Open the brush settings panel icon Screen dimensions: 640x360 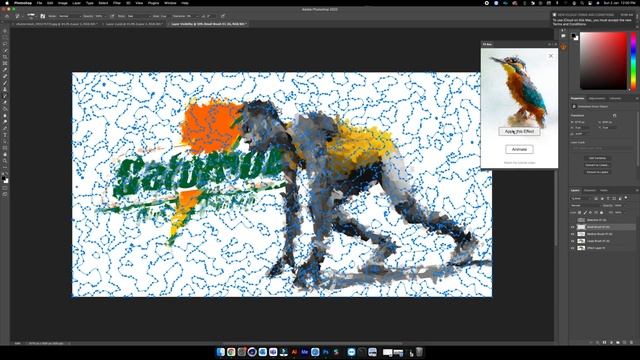42,16
